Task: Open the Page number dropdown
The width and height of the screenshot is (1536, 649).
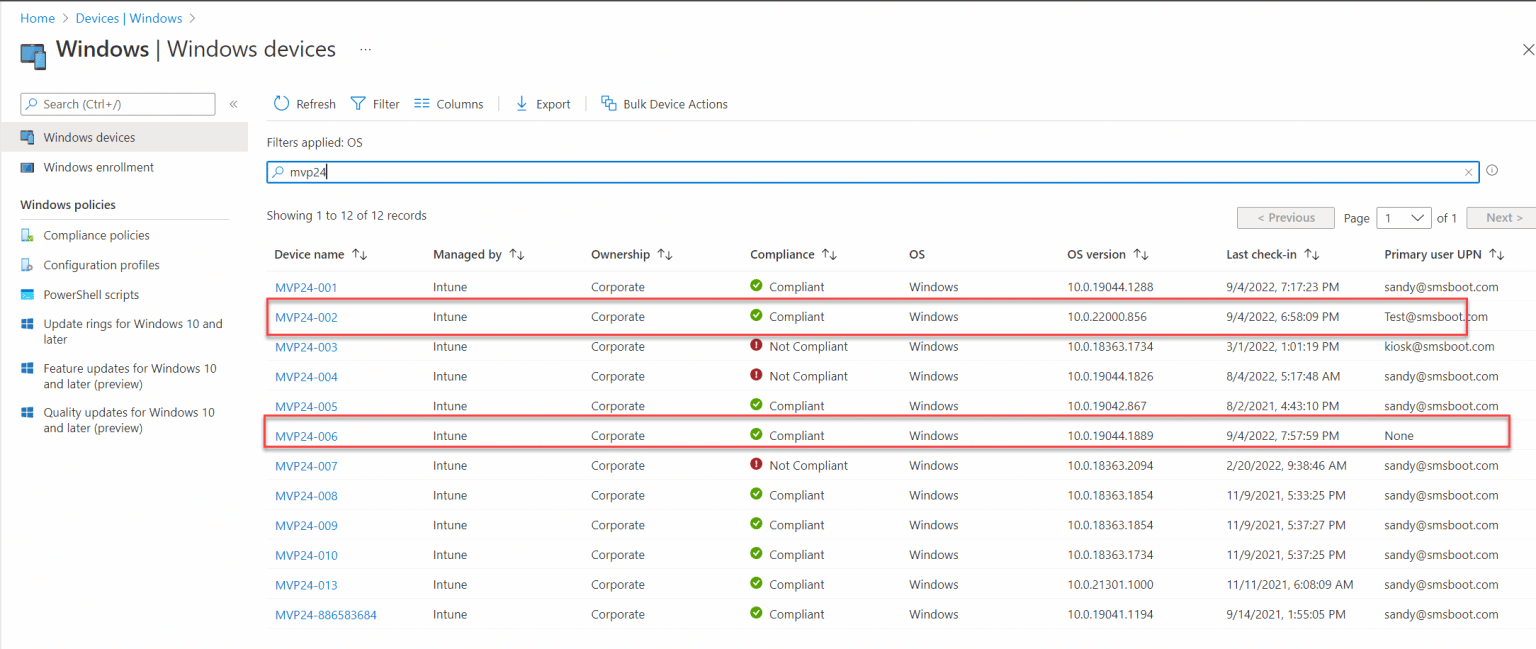Action: 1403,217
